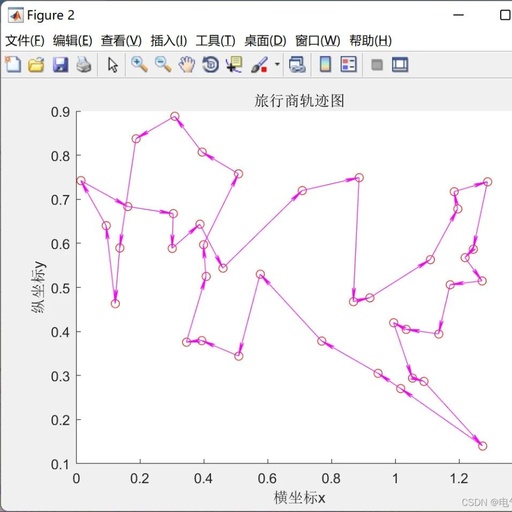Click the y-axis label 纵坐标y
The width and height of the screenshot is (512, 512).
click(x=38, y=287)
